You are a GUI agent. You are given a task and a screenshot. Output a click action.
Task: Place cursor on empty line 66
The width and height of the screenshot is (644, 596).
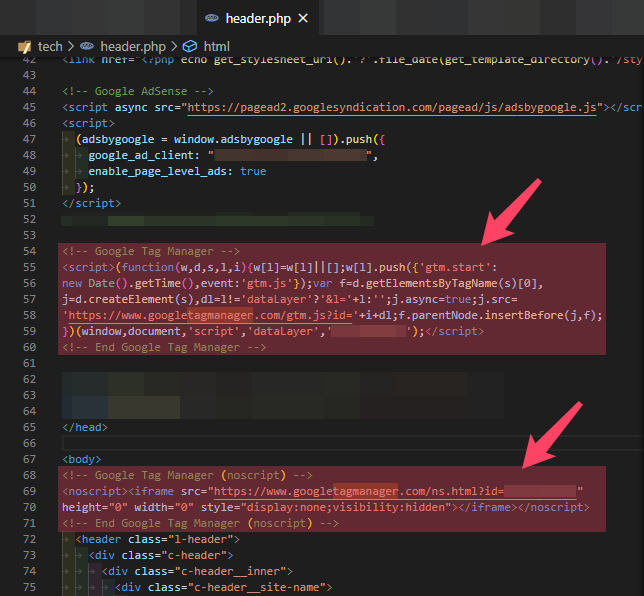[x=352, y=443]
